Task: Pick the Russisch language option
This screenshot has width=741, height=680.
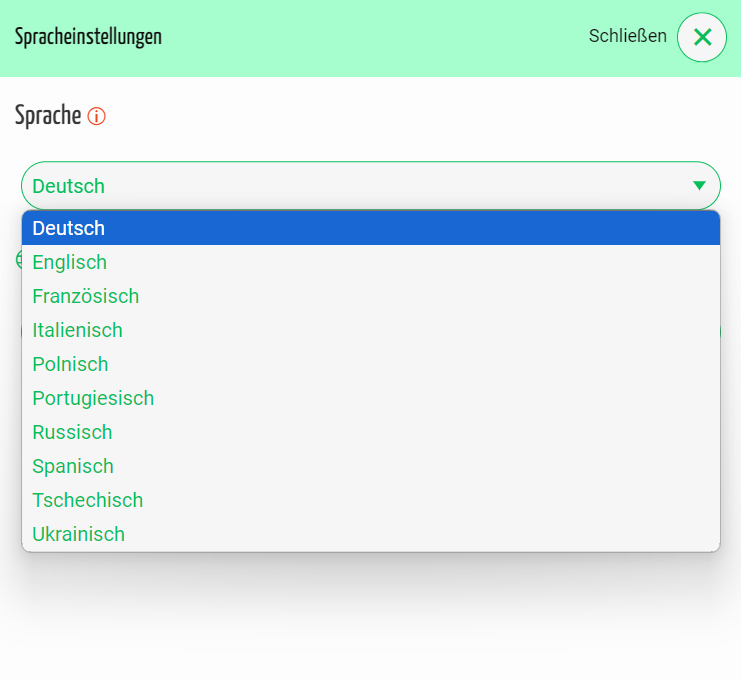Action: tap(72, 432)
